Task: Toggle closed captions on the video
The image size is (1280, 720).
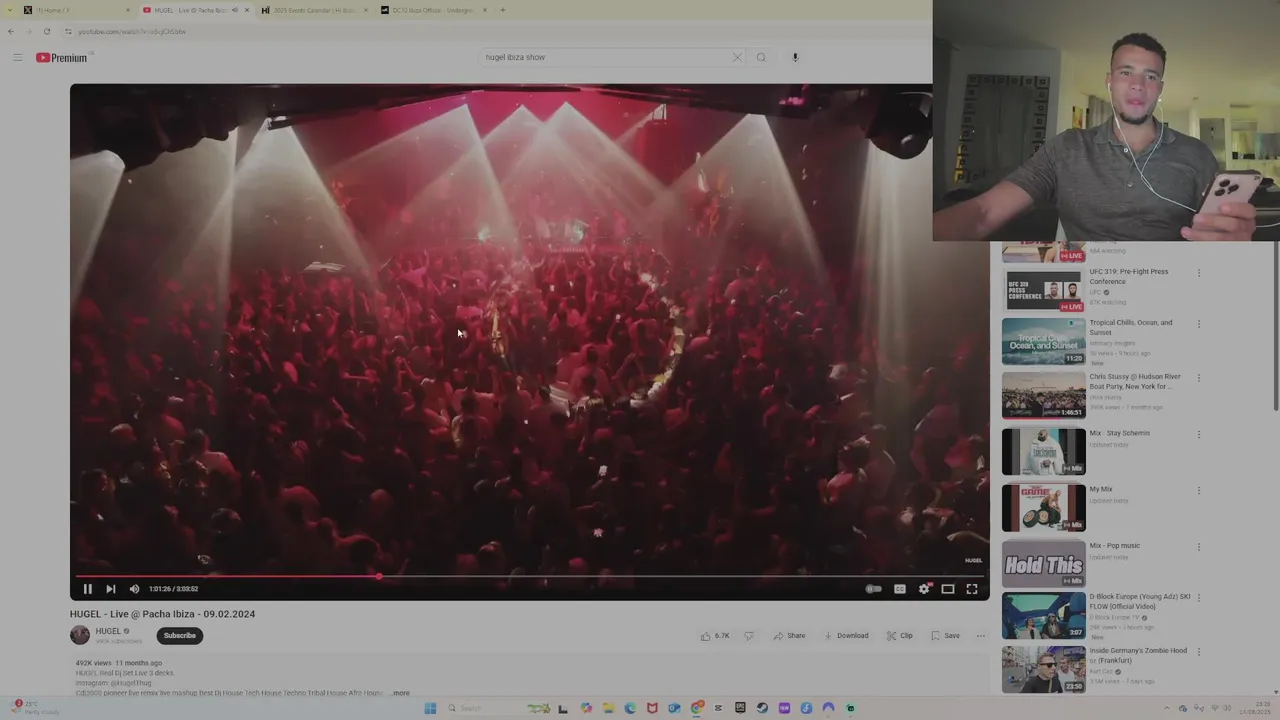Action: click(899, 589)
